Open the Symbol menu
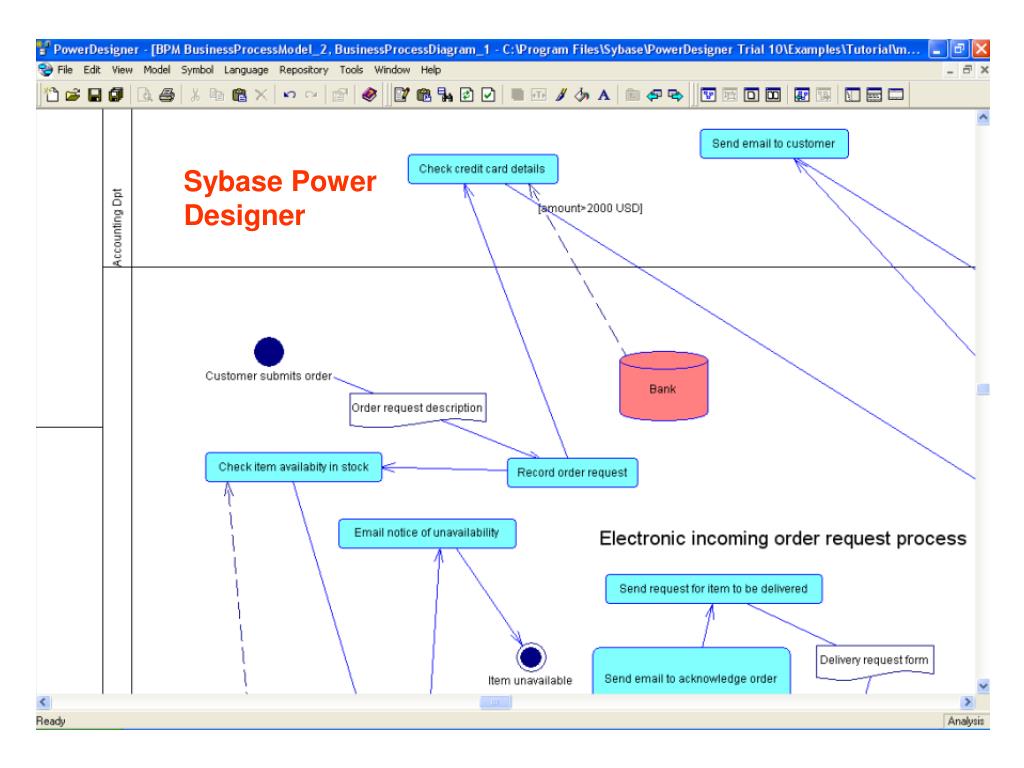1024x768 pixels. 197,70
